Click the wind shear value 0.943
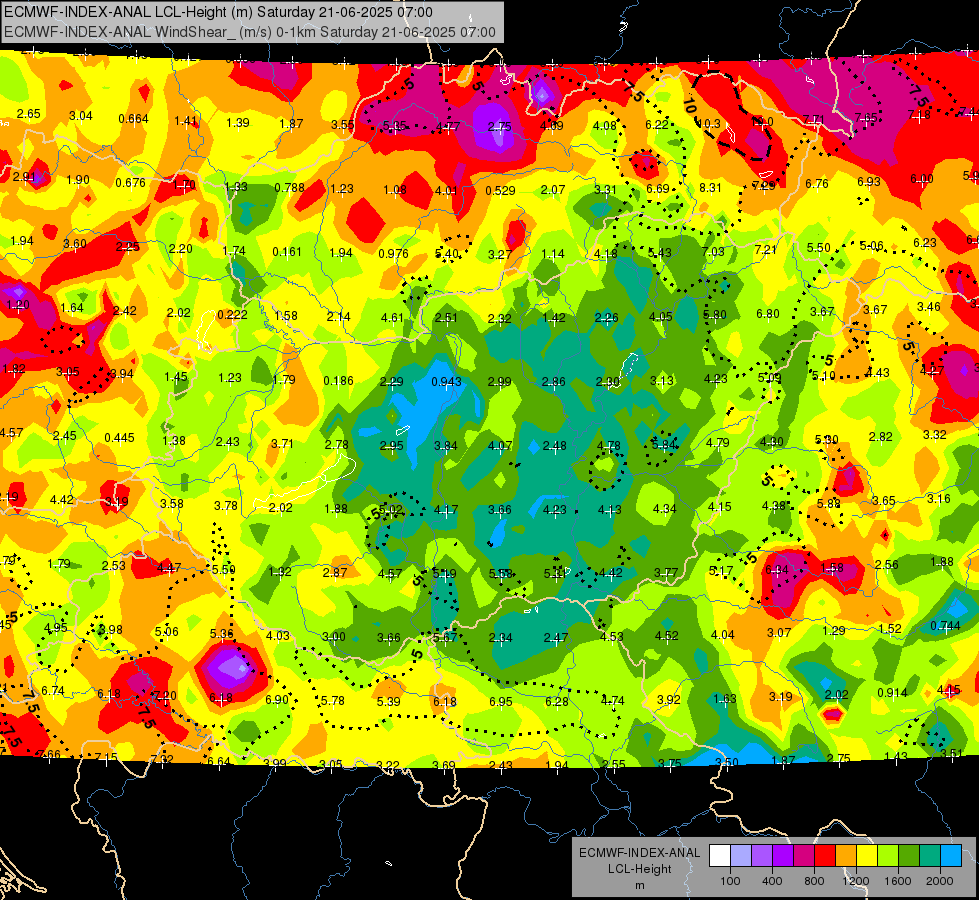 [446, 382]
